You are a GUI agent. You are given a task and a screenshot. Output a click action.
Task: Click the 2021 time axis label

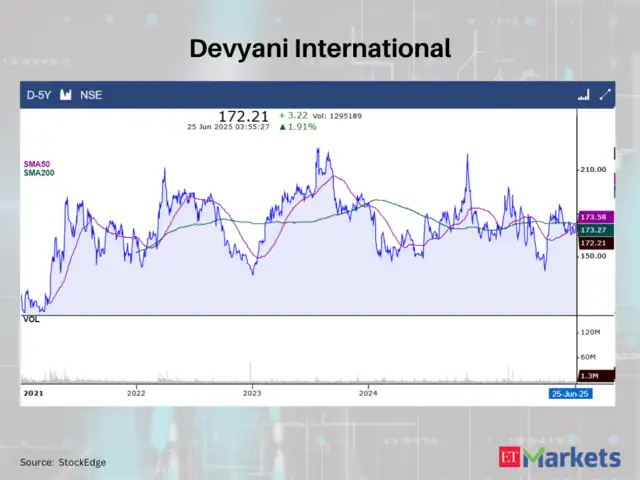(x=33, y=393)
